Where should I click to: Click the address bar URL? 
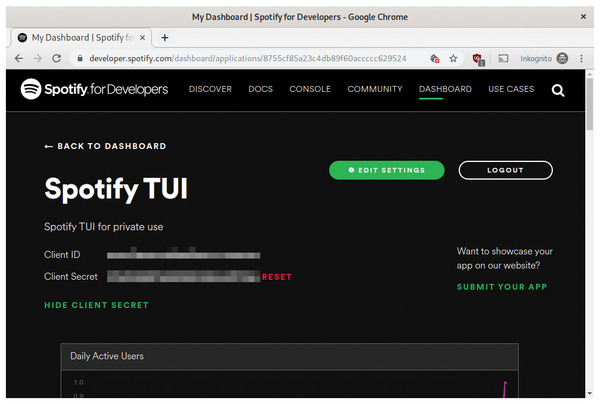[248, 59]
